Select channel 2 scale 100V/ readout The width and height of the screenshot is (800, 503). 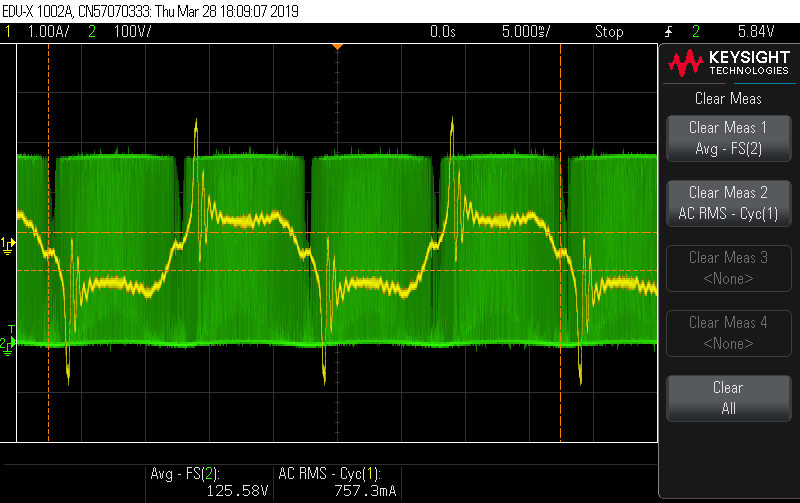click(132, 32)
